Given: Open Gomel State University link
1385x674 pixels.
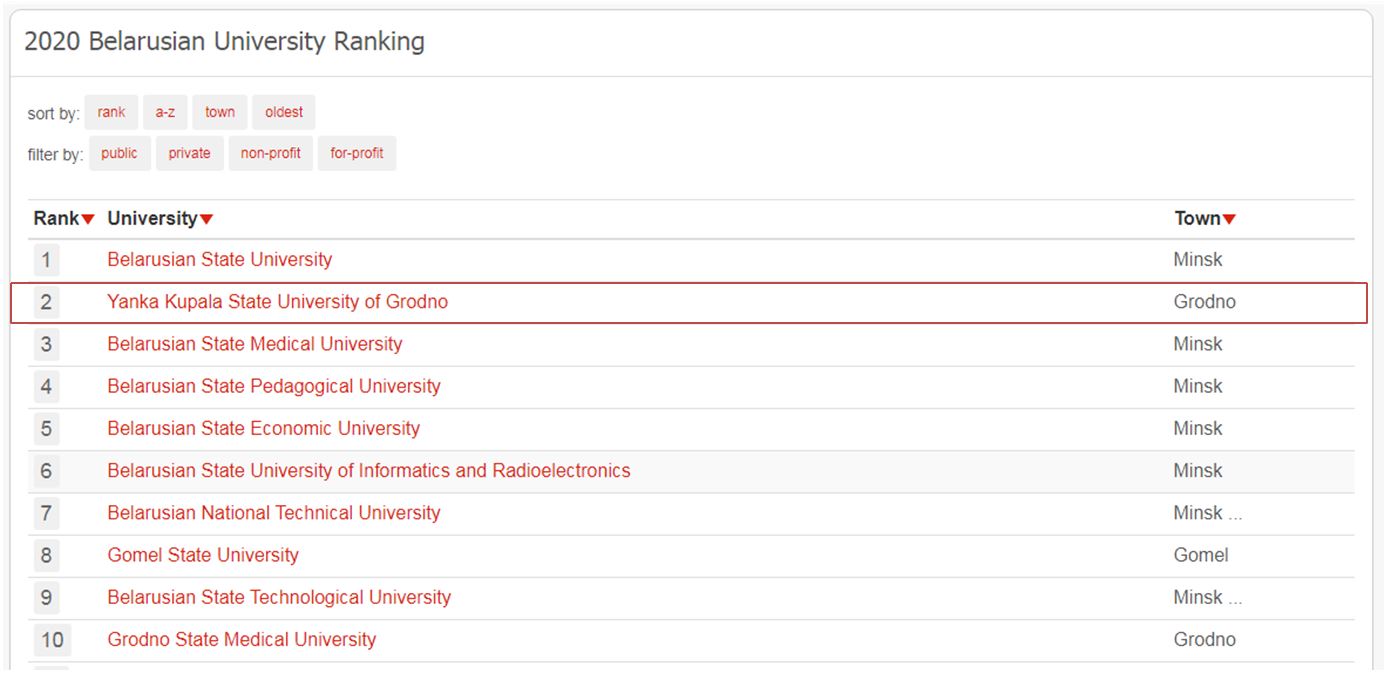Looking at the screenshot, I should pos(202,554).
